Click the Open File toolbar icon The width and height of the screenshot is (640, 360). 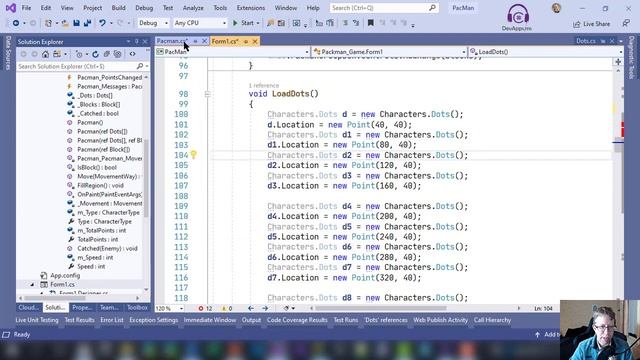65,23
